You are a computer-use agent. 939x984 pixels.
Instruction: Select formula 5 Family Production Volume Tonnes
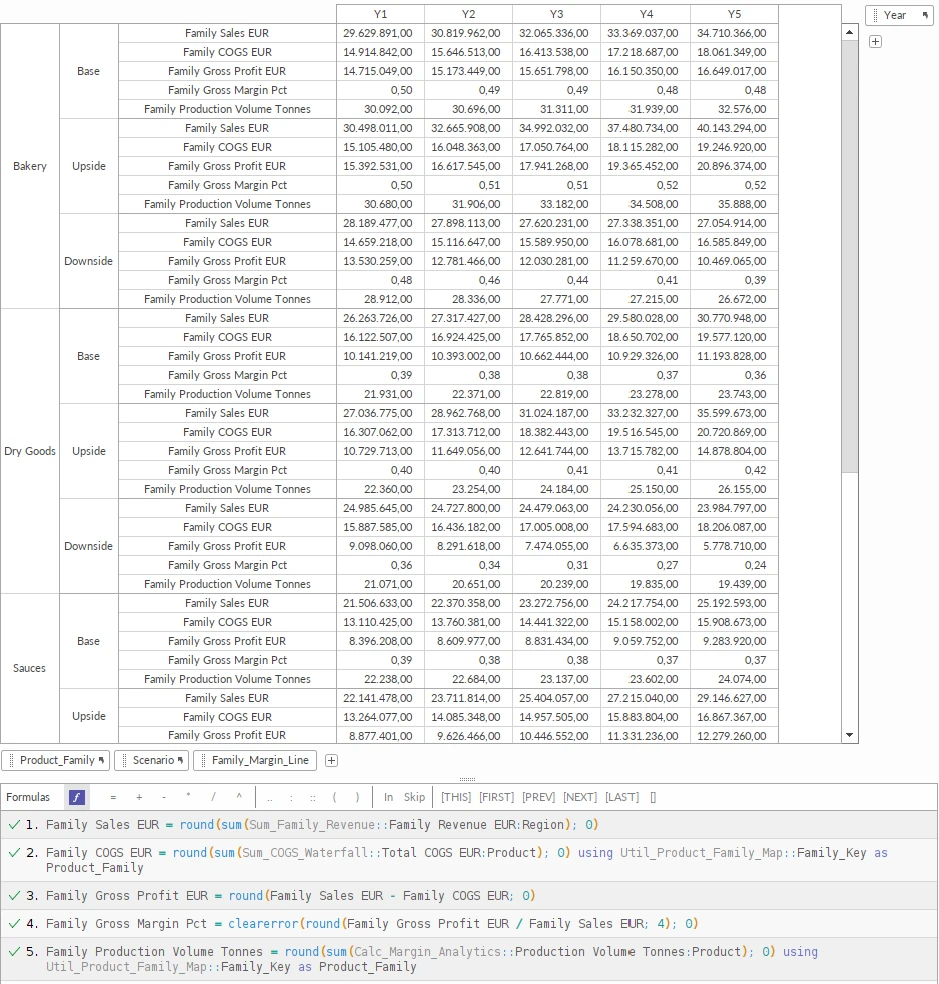(x=469, y=959)
